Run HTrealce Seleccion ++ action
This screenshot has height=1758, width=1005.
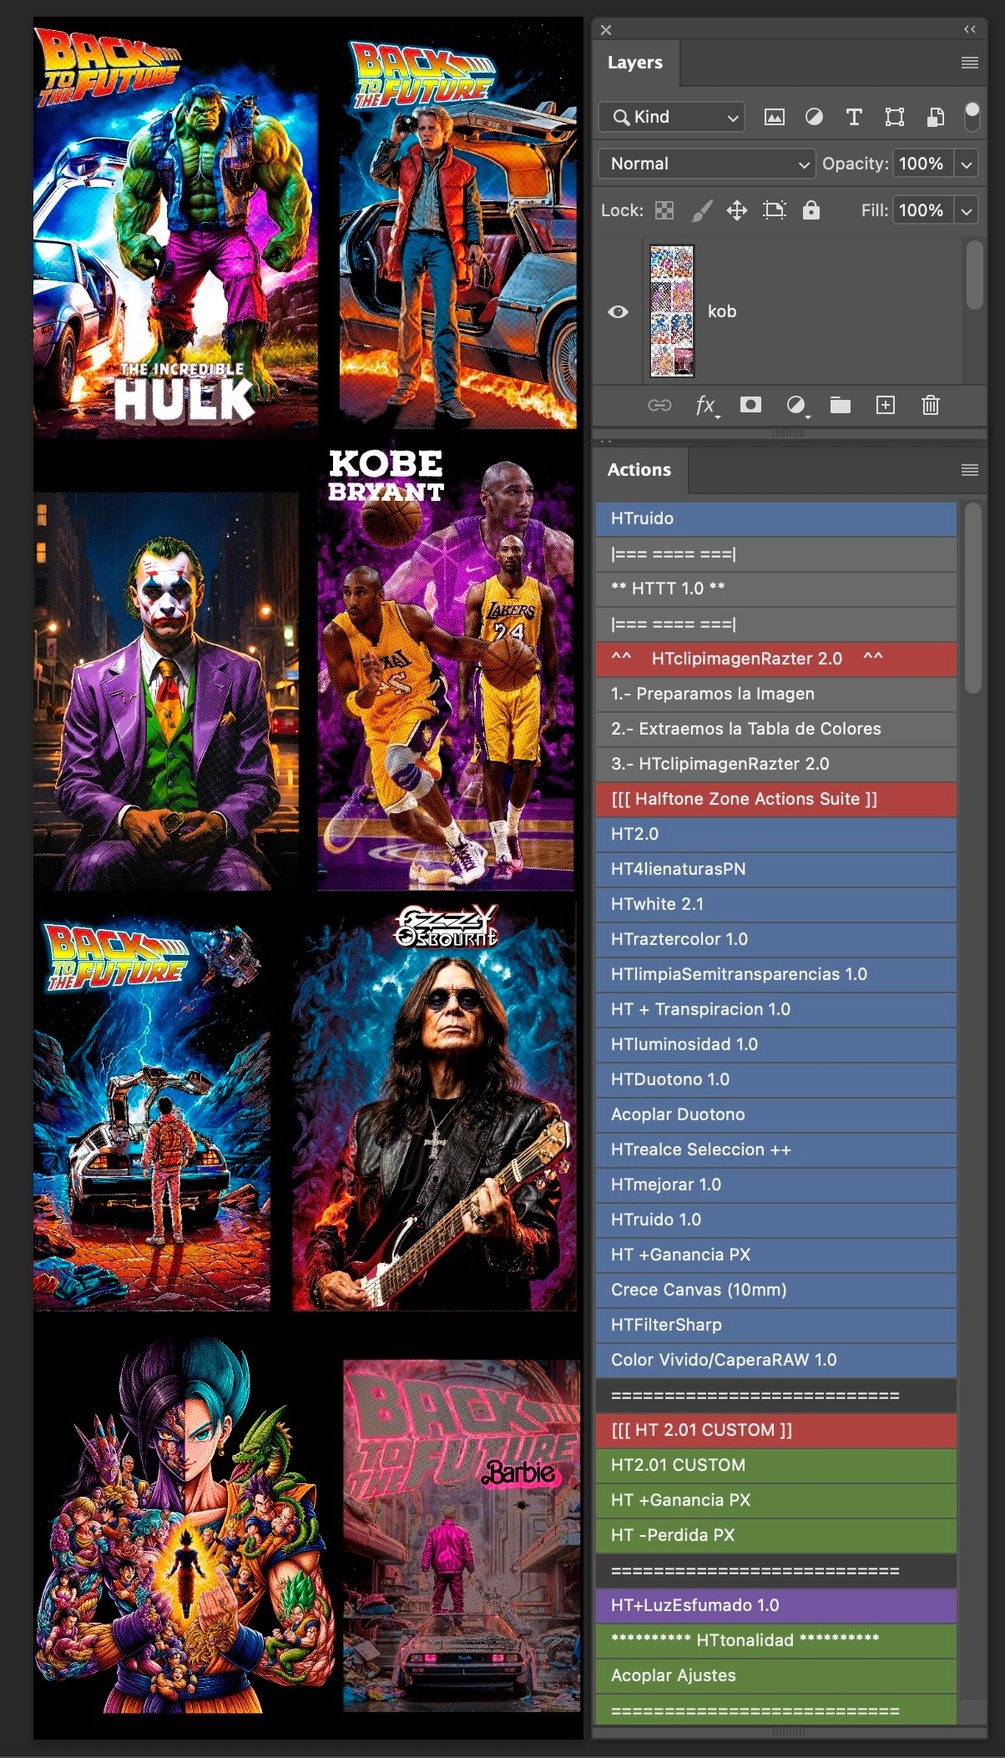776,1149
